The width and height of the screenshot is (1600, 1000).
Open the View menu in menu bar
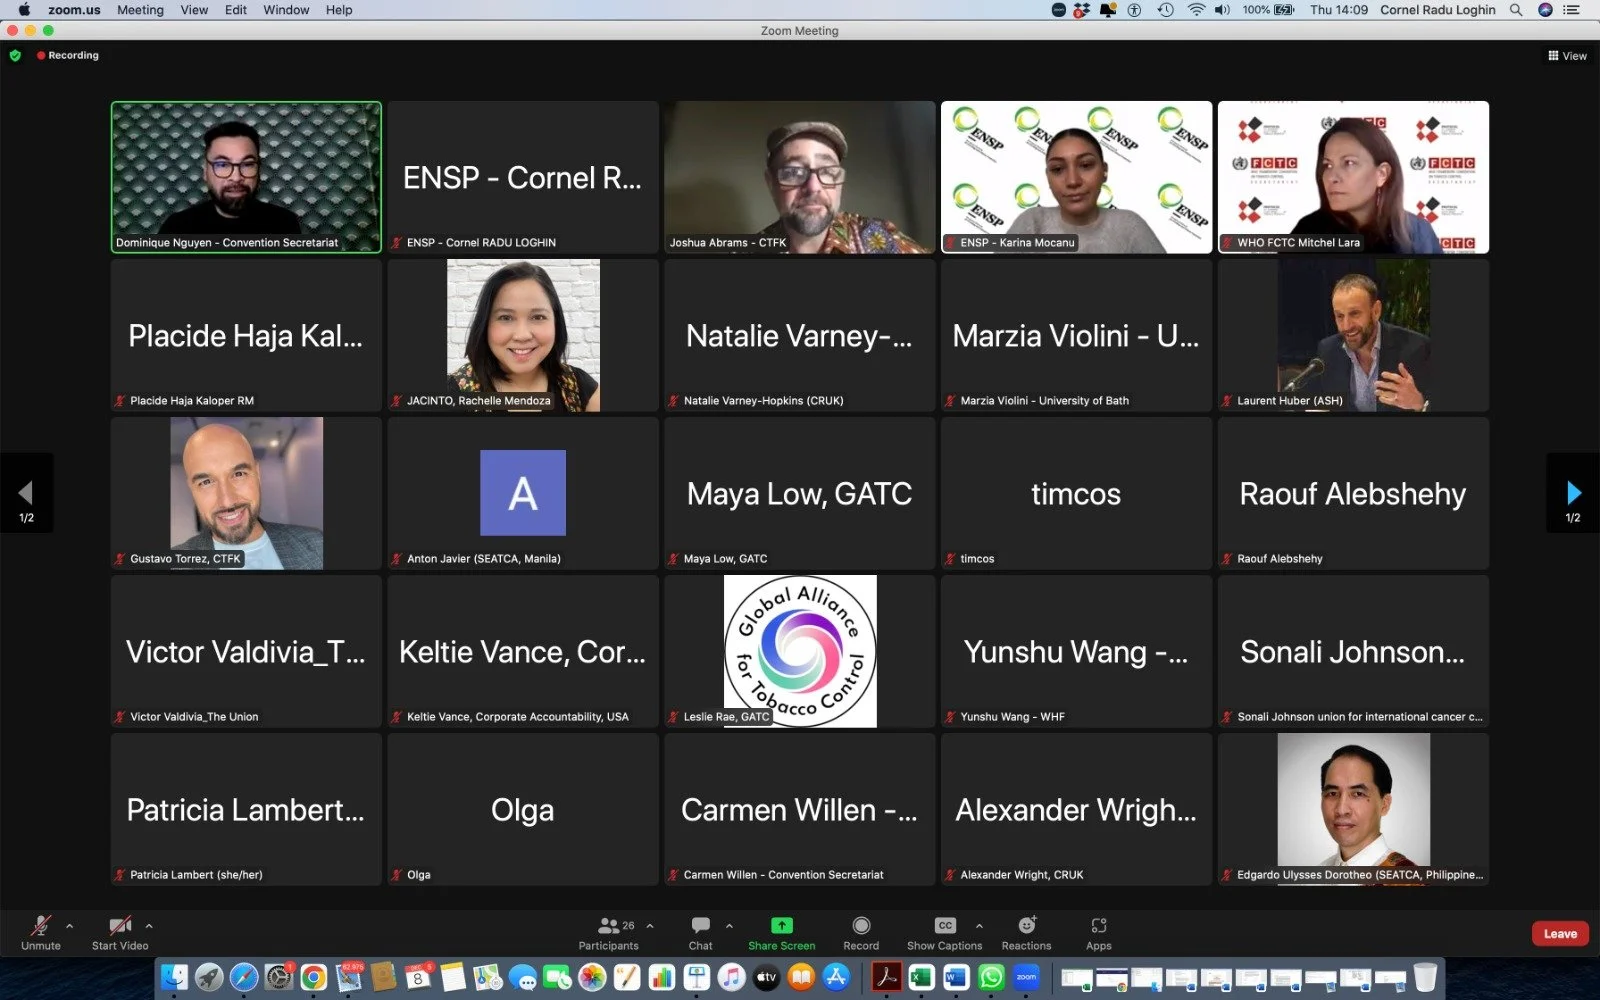[194, 10]
